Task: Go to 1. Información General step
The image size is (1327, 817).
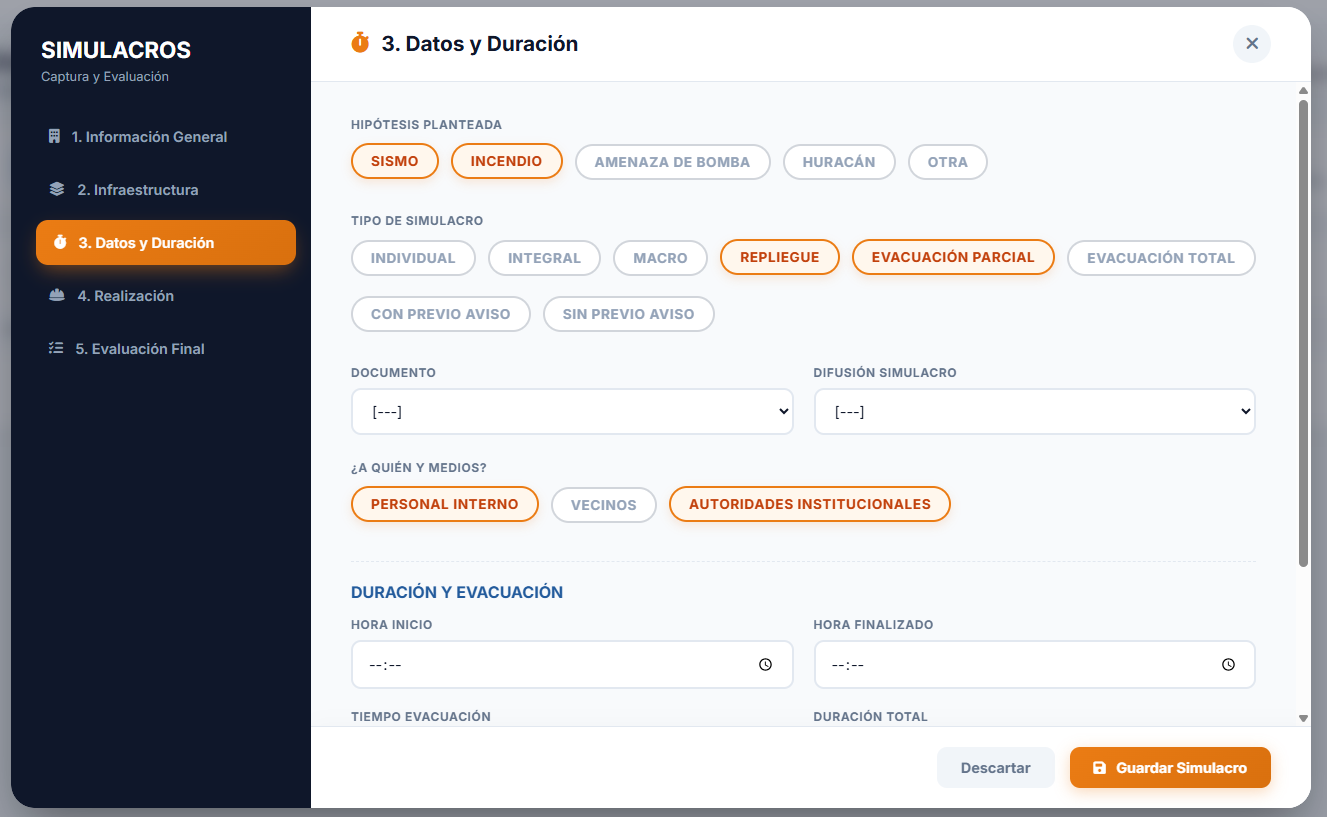Action: [166, 136]
